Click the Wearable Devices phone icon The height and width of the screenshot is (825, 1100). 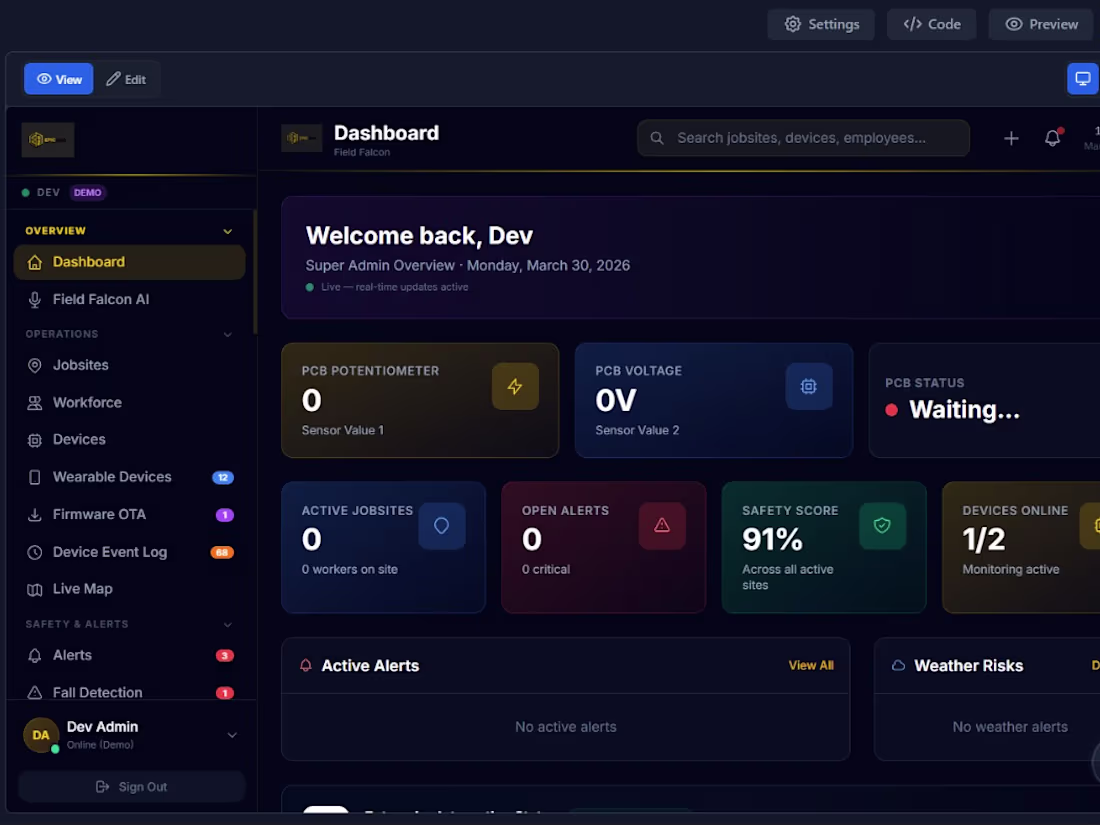(34, 478)
